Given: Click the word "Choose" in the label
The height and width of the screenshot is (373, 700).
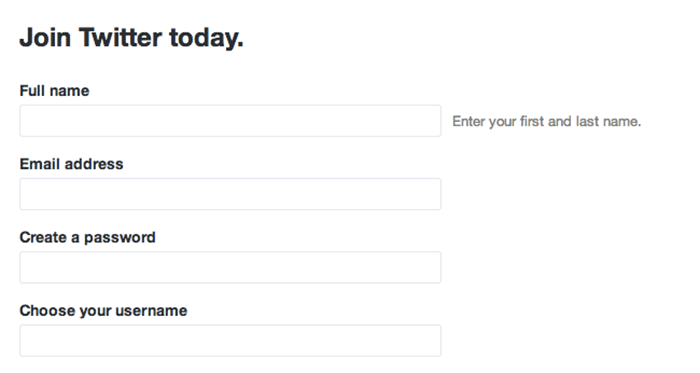Looking at the screenshot, I should tap(47, 311).
